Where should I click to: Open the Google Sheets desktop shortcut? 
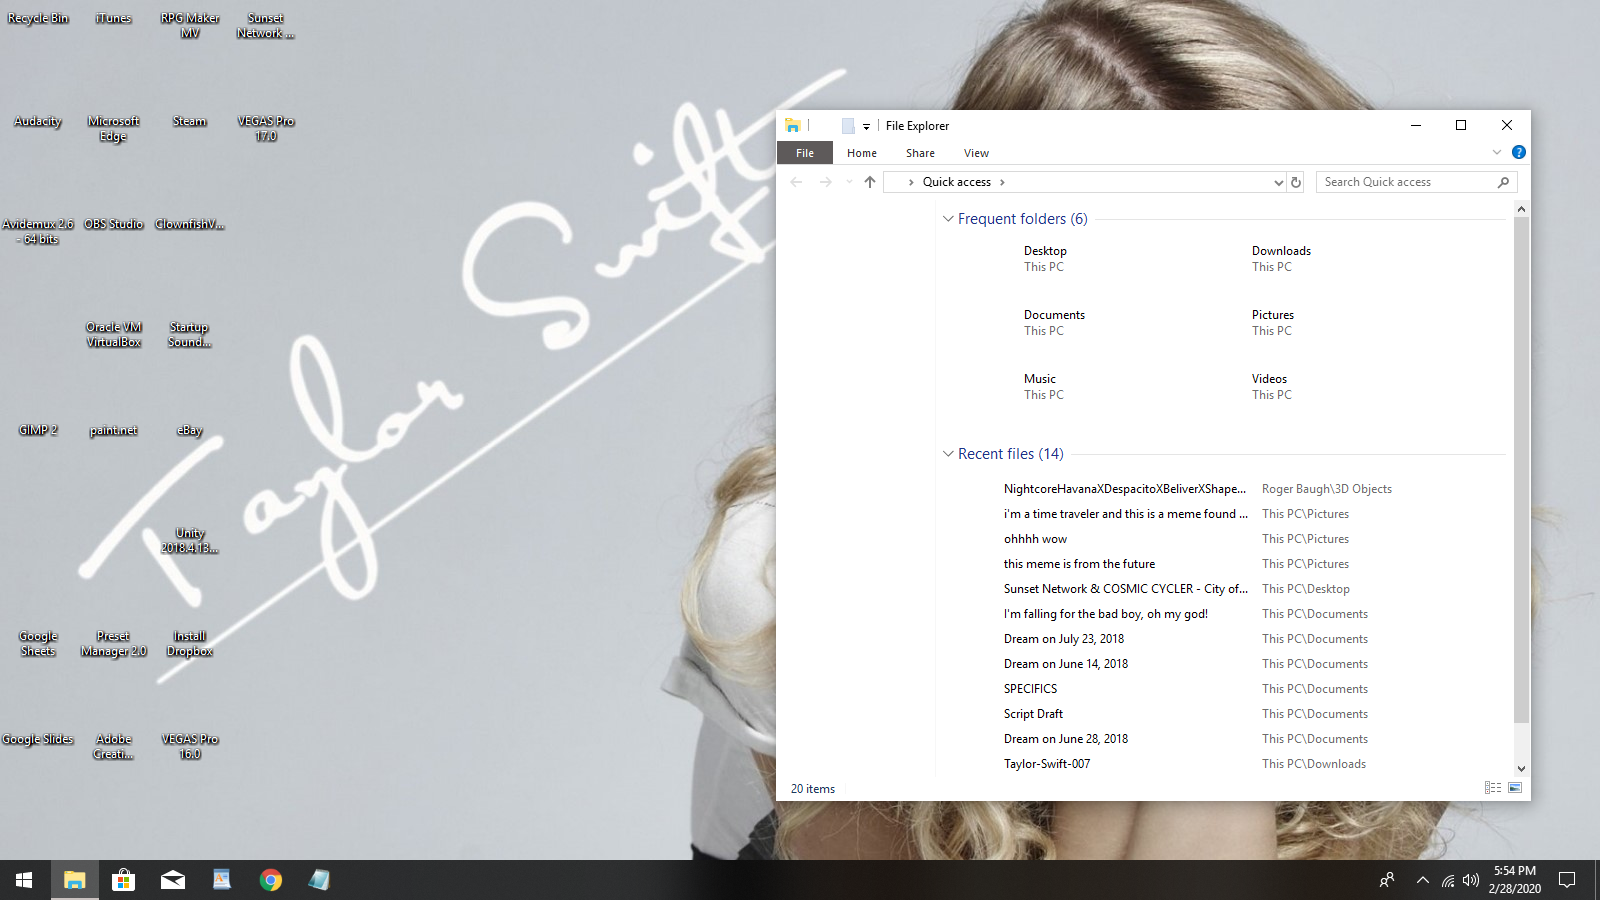(38, 643)
